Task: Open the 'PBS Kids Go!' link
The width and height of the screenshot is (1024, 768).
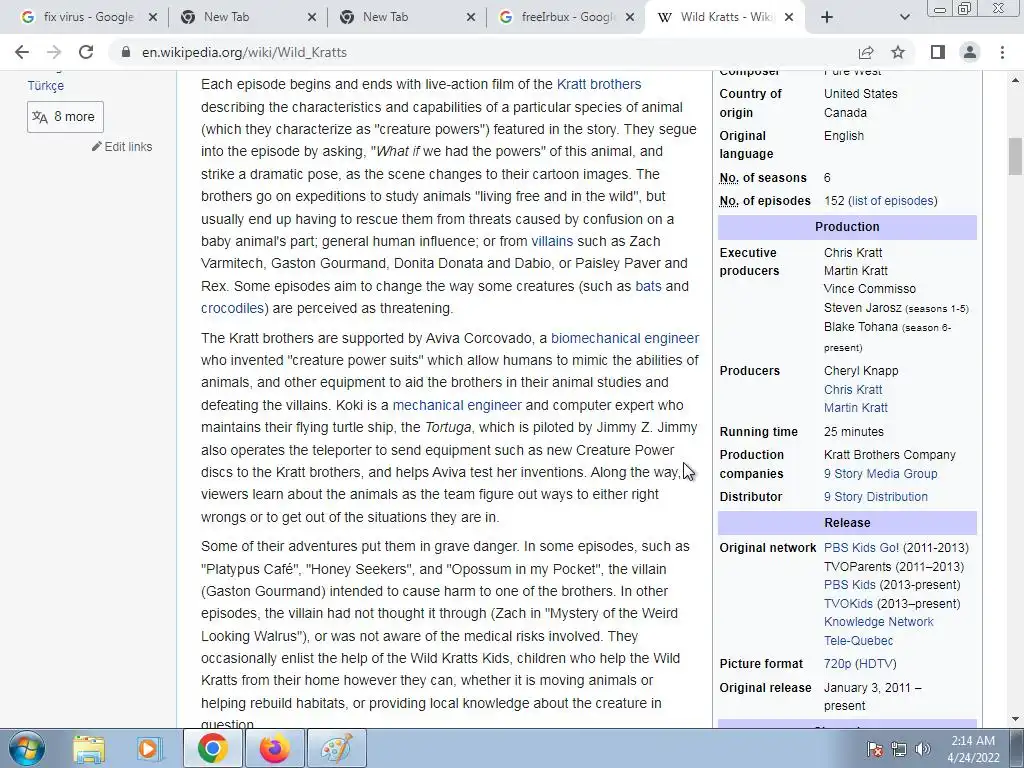Action: click(x=861, y=548)
